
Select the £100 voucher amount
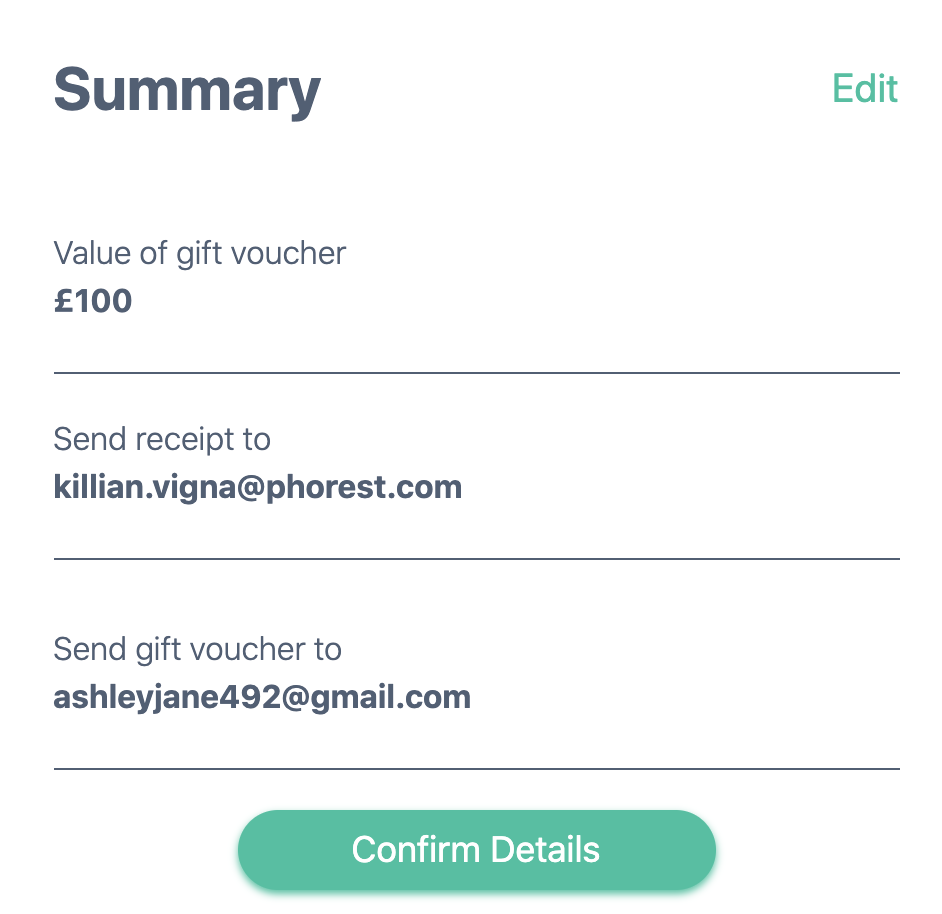pyautogui.click(x=93, y=300)
